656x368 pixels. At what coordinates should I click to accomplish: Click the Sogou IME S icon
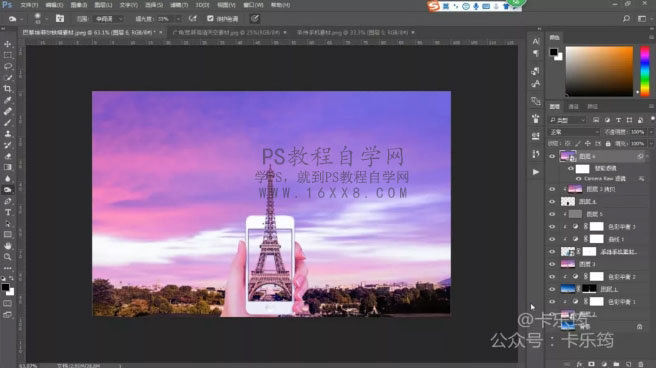433,6
